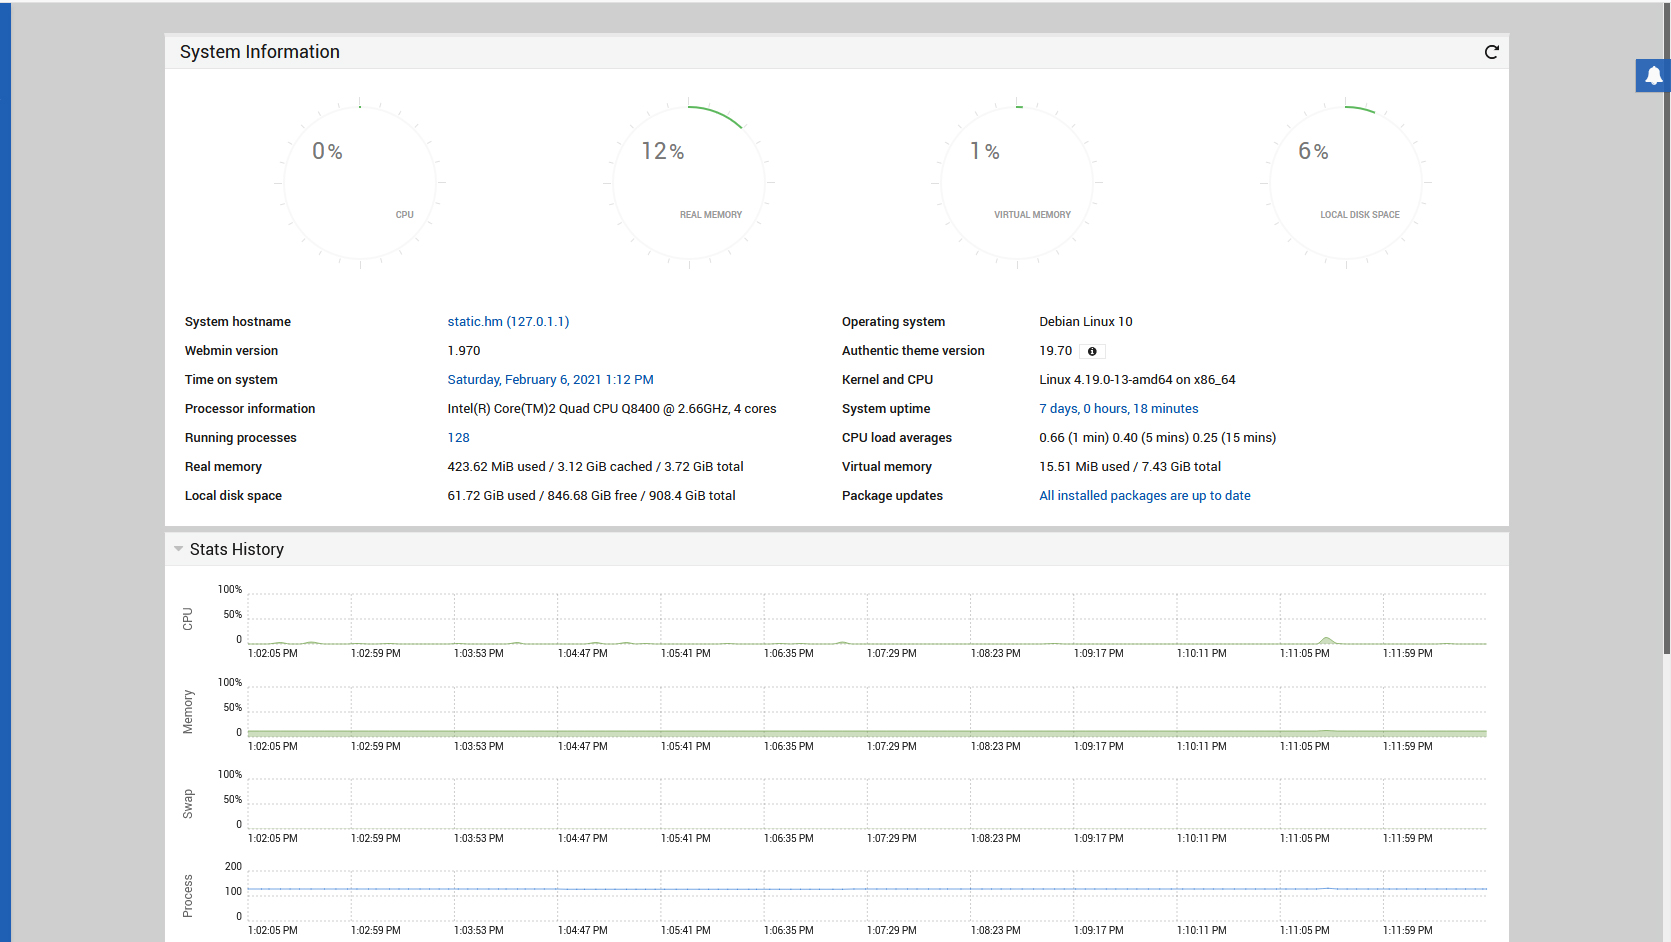1671x942 pixels.
Task: Click the Operating system label
Action: click(893, 322)
